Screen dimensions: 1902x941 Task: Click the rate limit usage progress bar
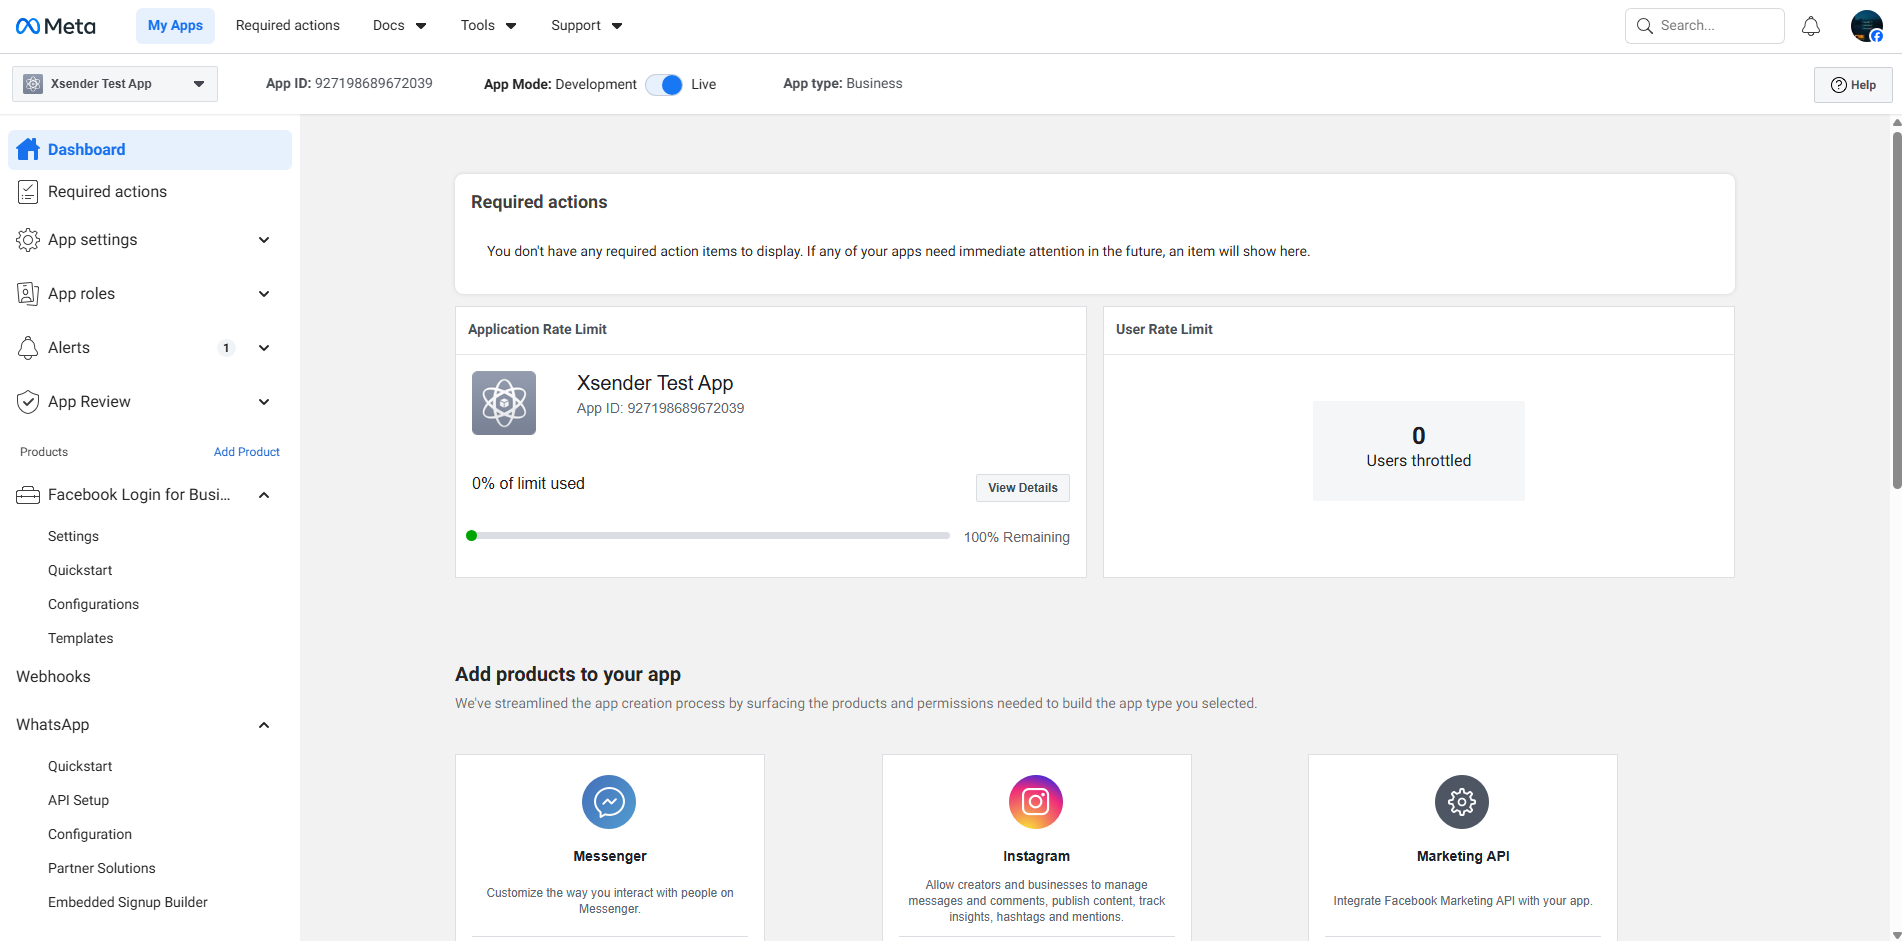point(708,536)
